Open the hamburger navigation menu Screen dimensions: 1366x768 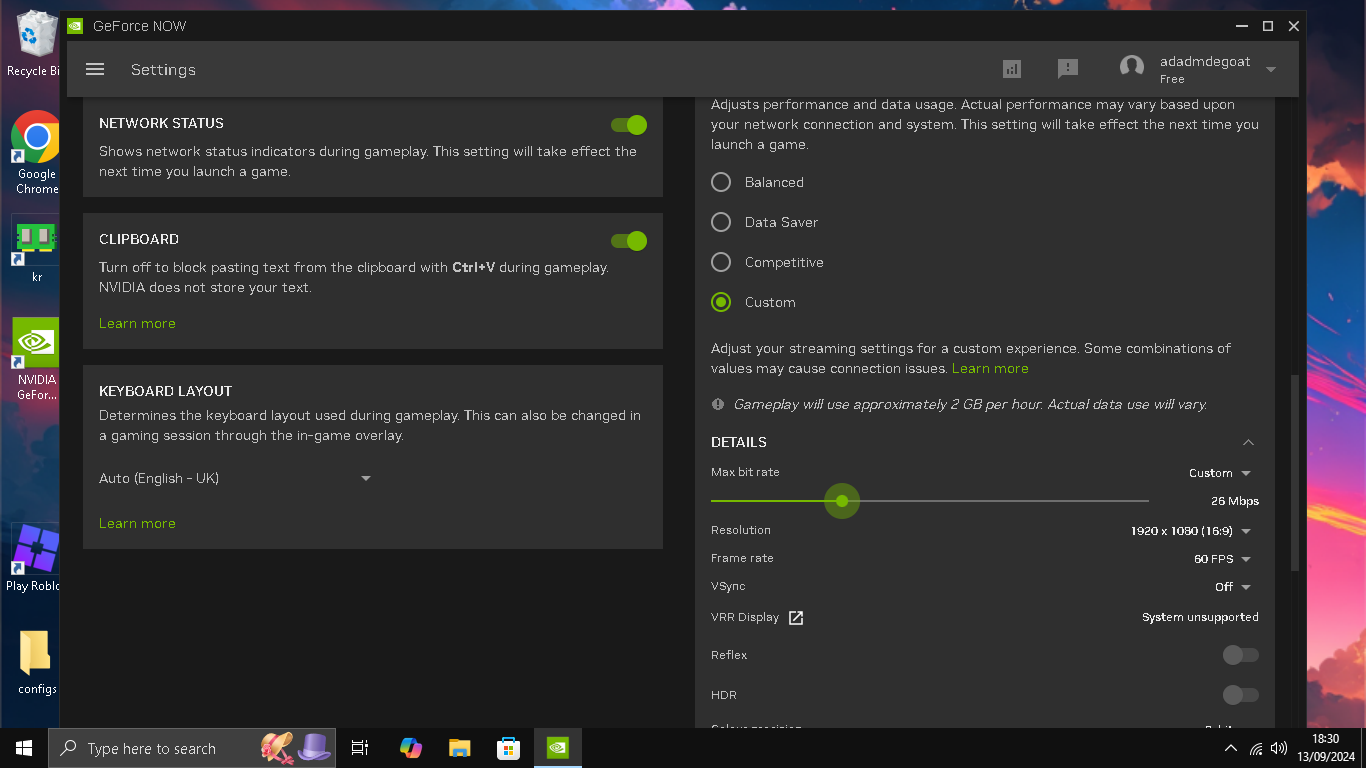point(95,69)
